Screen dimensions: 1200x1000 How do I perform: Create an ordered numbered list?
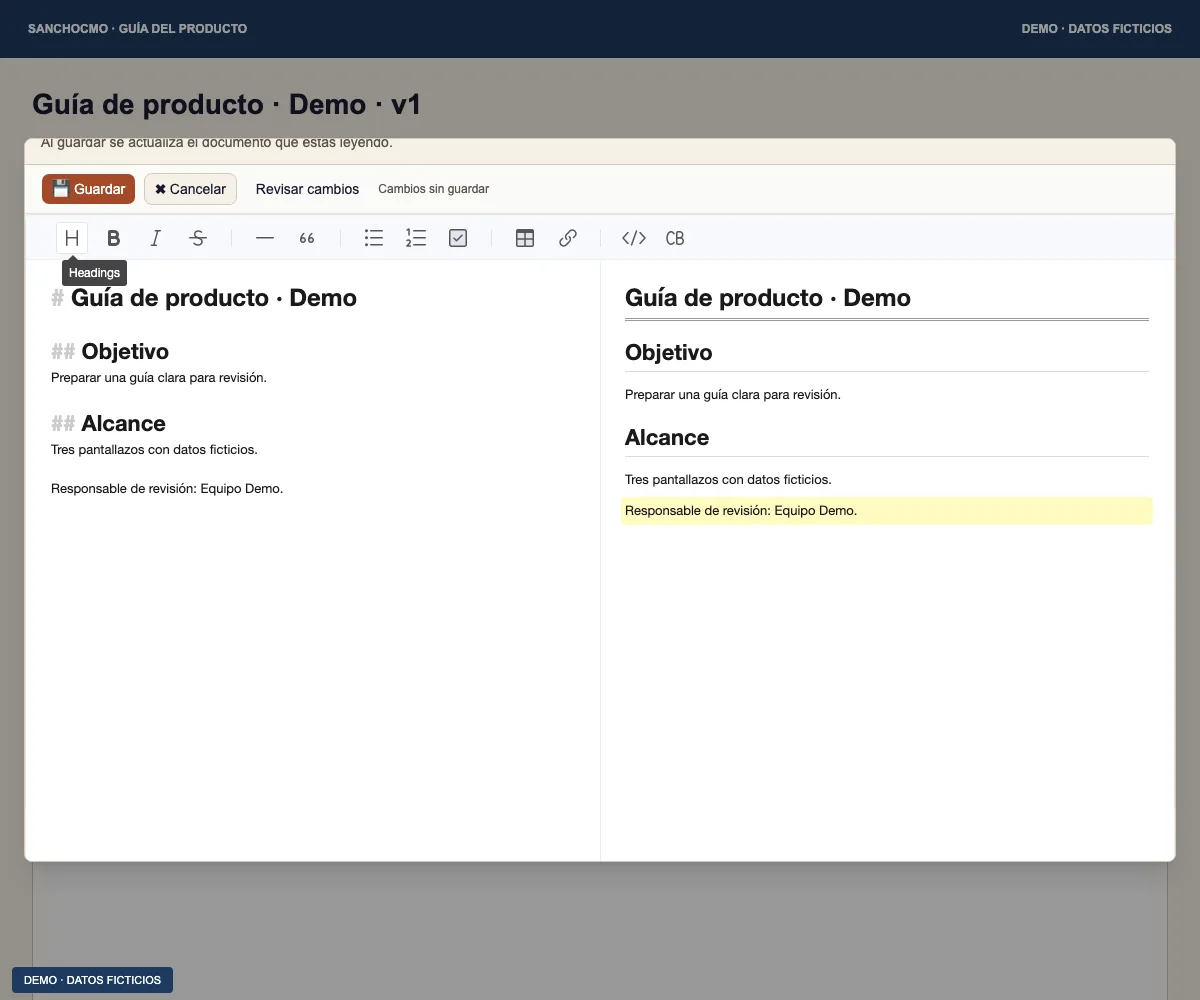tap(416, 238)
